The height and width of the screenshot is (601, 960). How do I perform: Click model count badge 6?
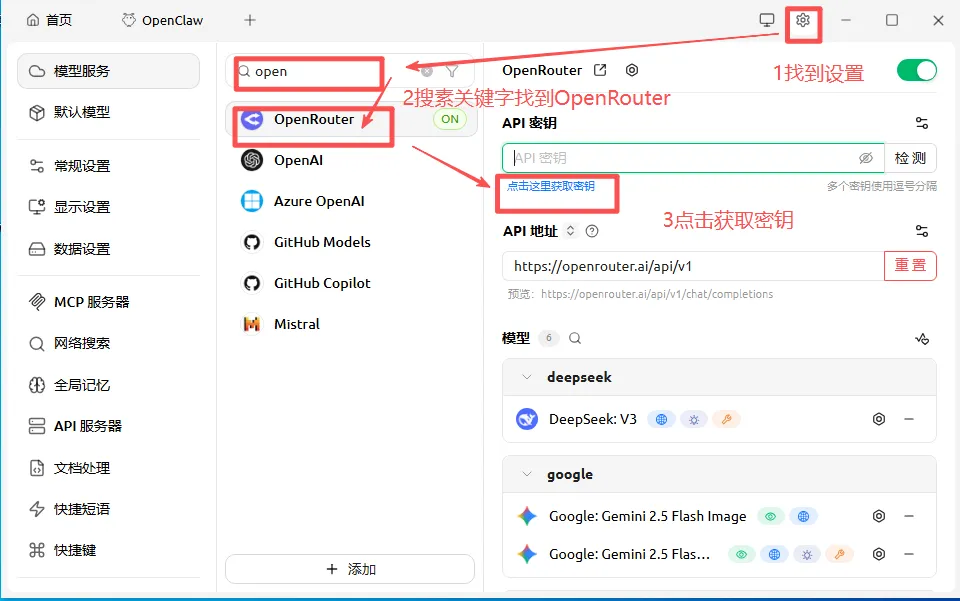(549, 338)
